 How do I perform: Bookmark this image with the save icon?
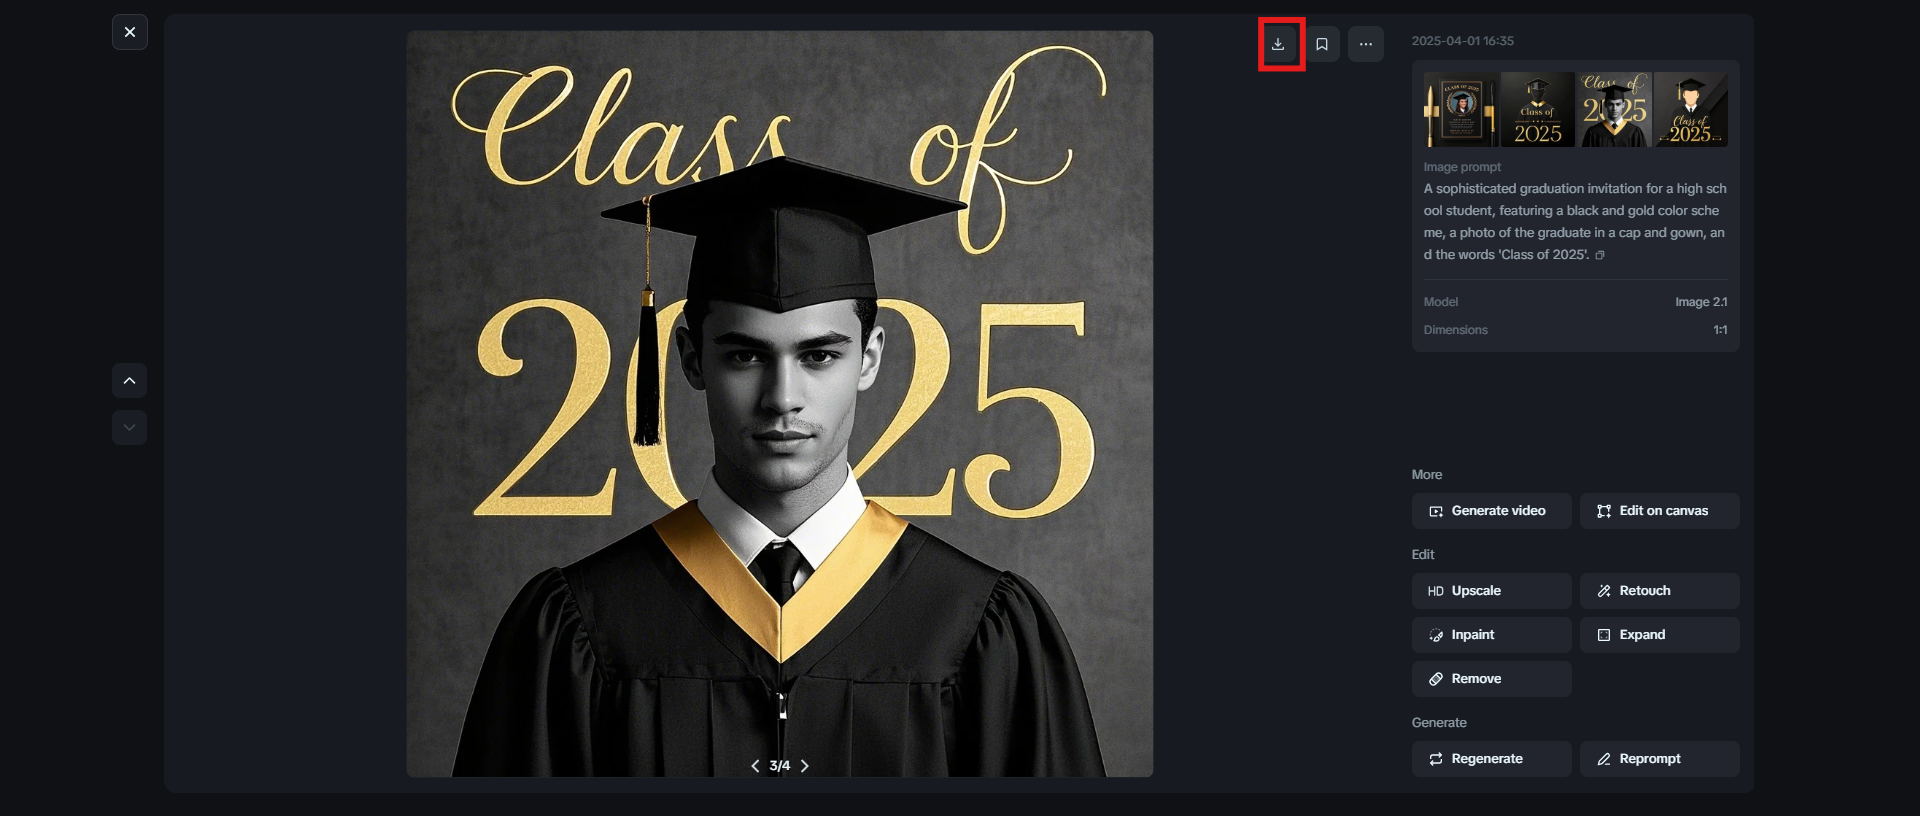click(1322, 44)
